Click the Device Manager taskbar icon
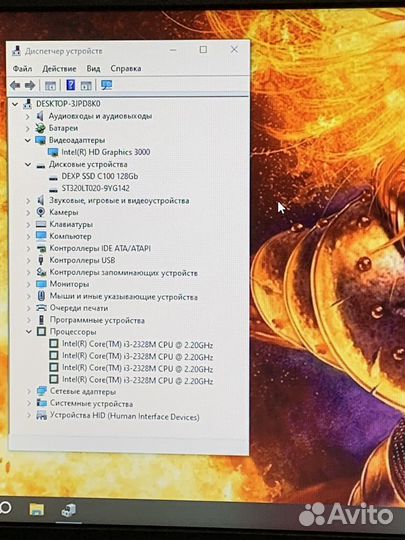The height and width of the screenshot is (540, 405). tap(69, 510)
